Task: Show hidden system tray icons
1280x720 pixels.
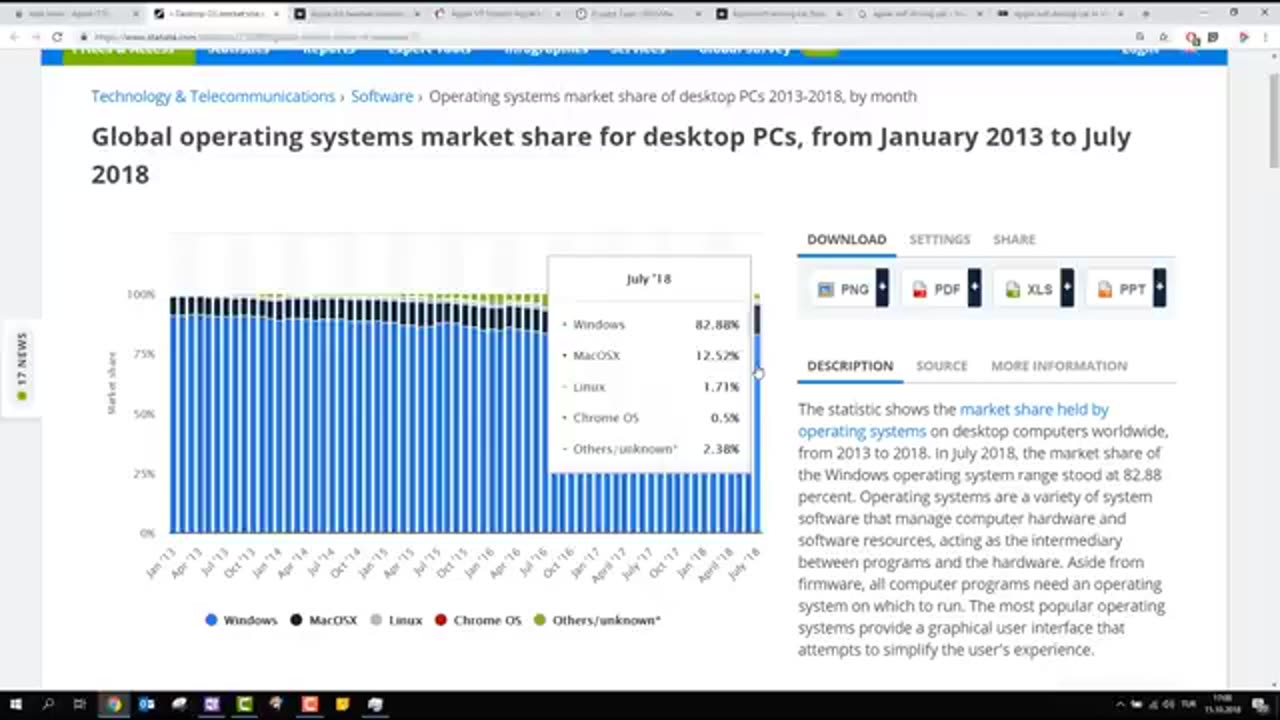Action: 1122,705
